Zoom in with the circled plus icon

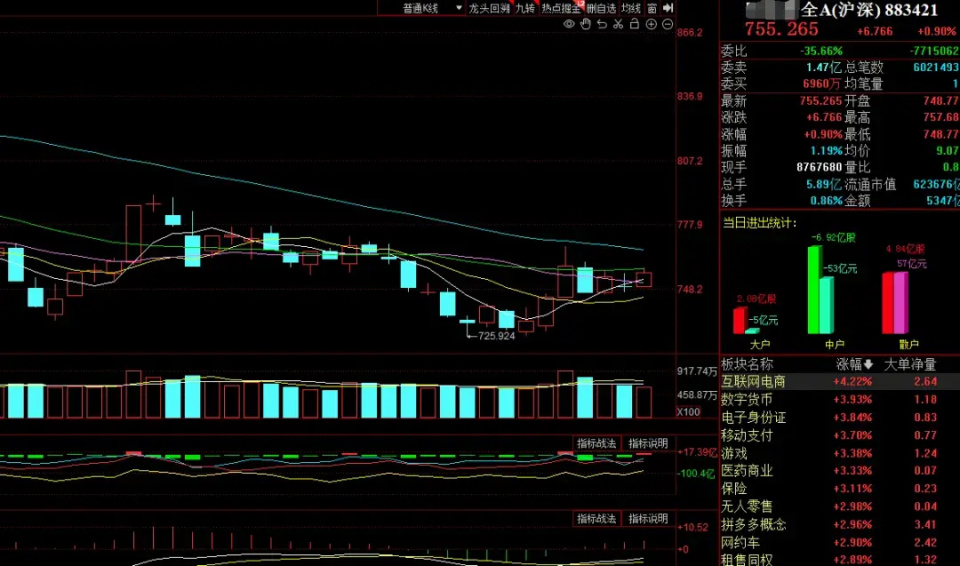tap(651, 25)
